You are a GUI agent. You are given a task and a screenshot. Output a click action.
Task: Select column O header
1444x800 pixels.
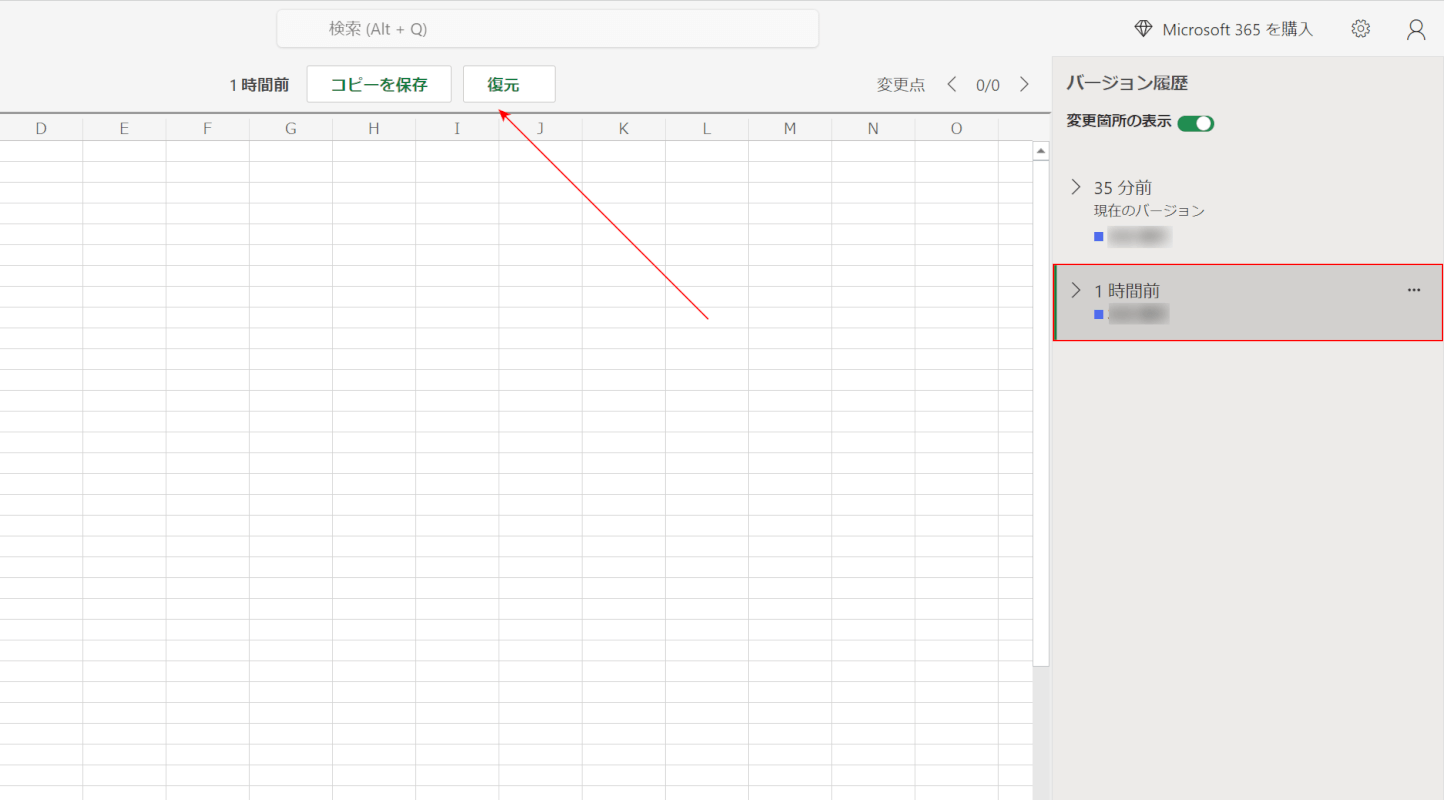[x=956, y=128]
